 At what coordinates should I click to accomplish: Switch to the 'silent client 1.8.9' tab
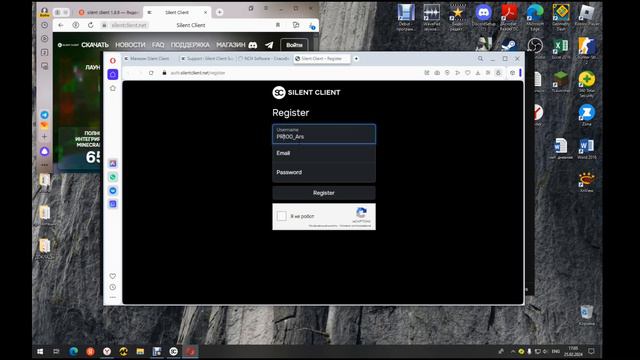(x=109, y=13)
